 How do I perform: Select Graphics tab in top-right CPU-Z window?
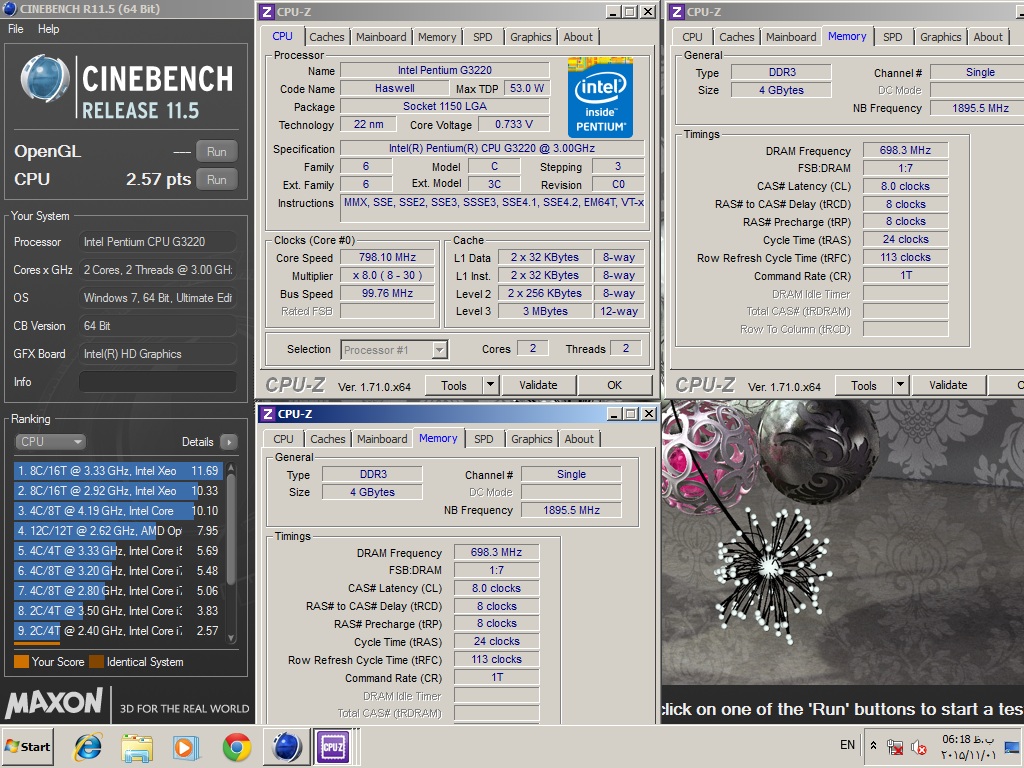940,37
